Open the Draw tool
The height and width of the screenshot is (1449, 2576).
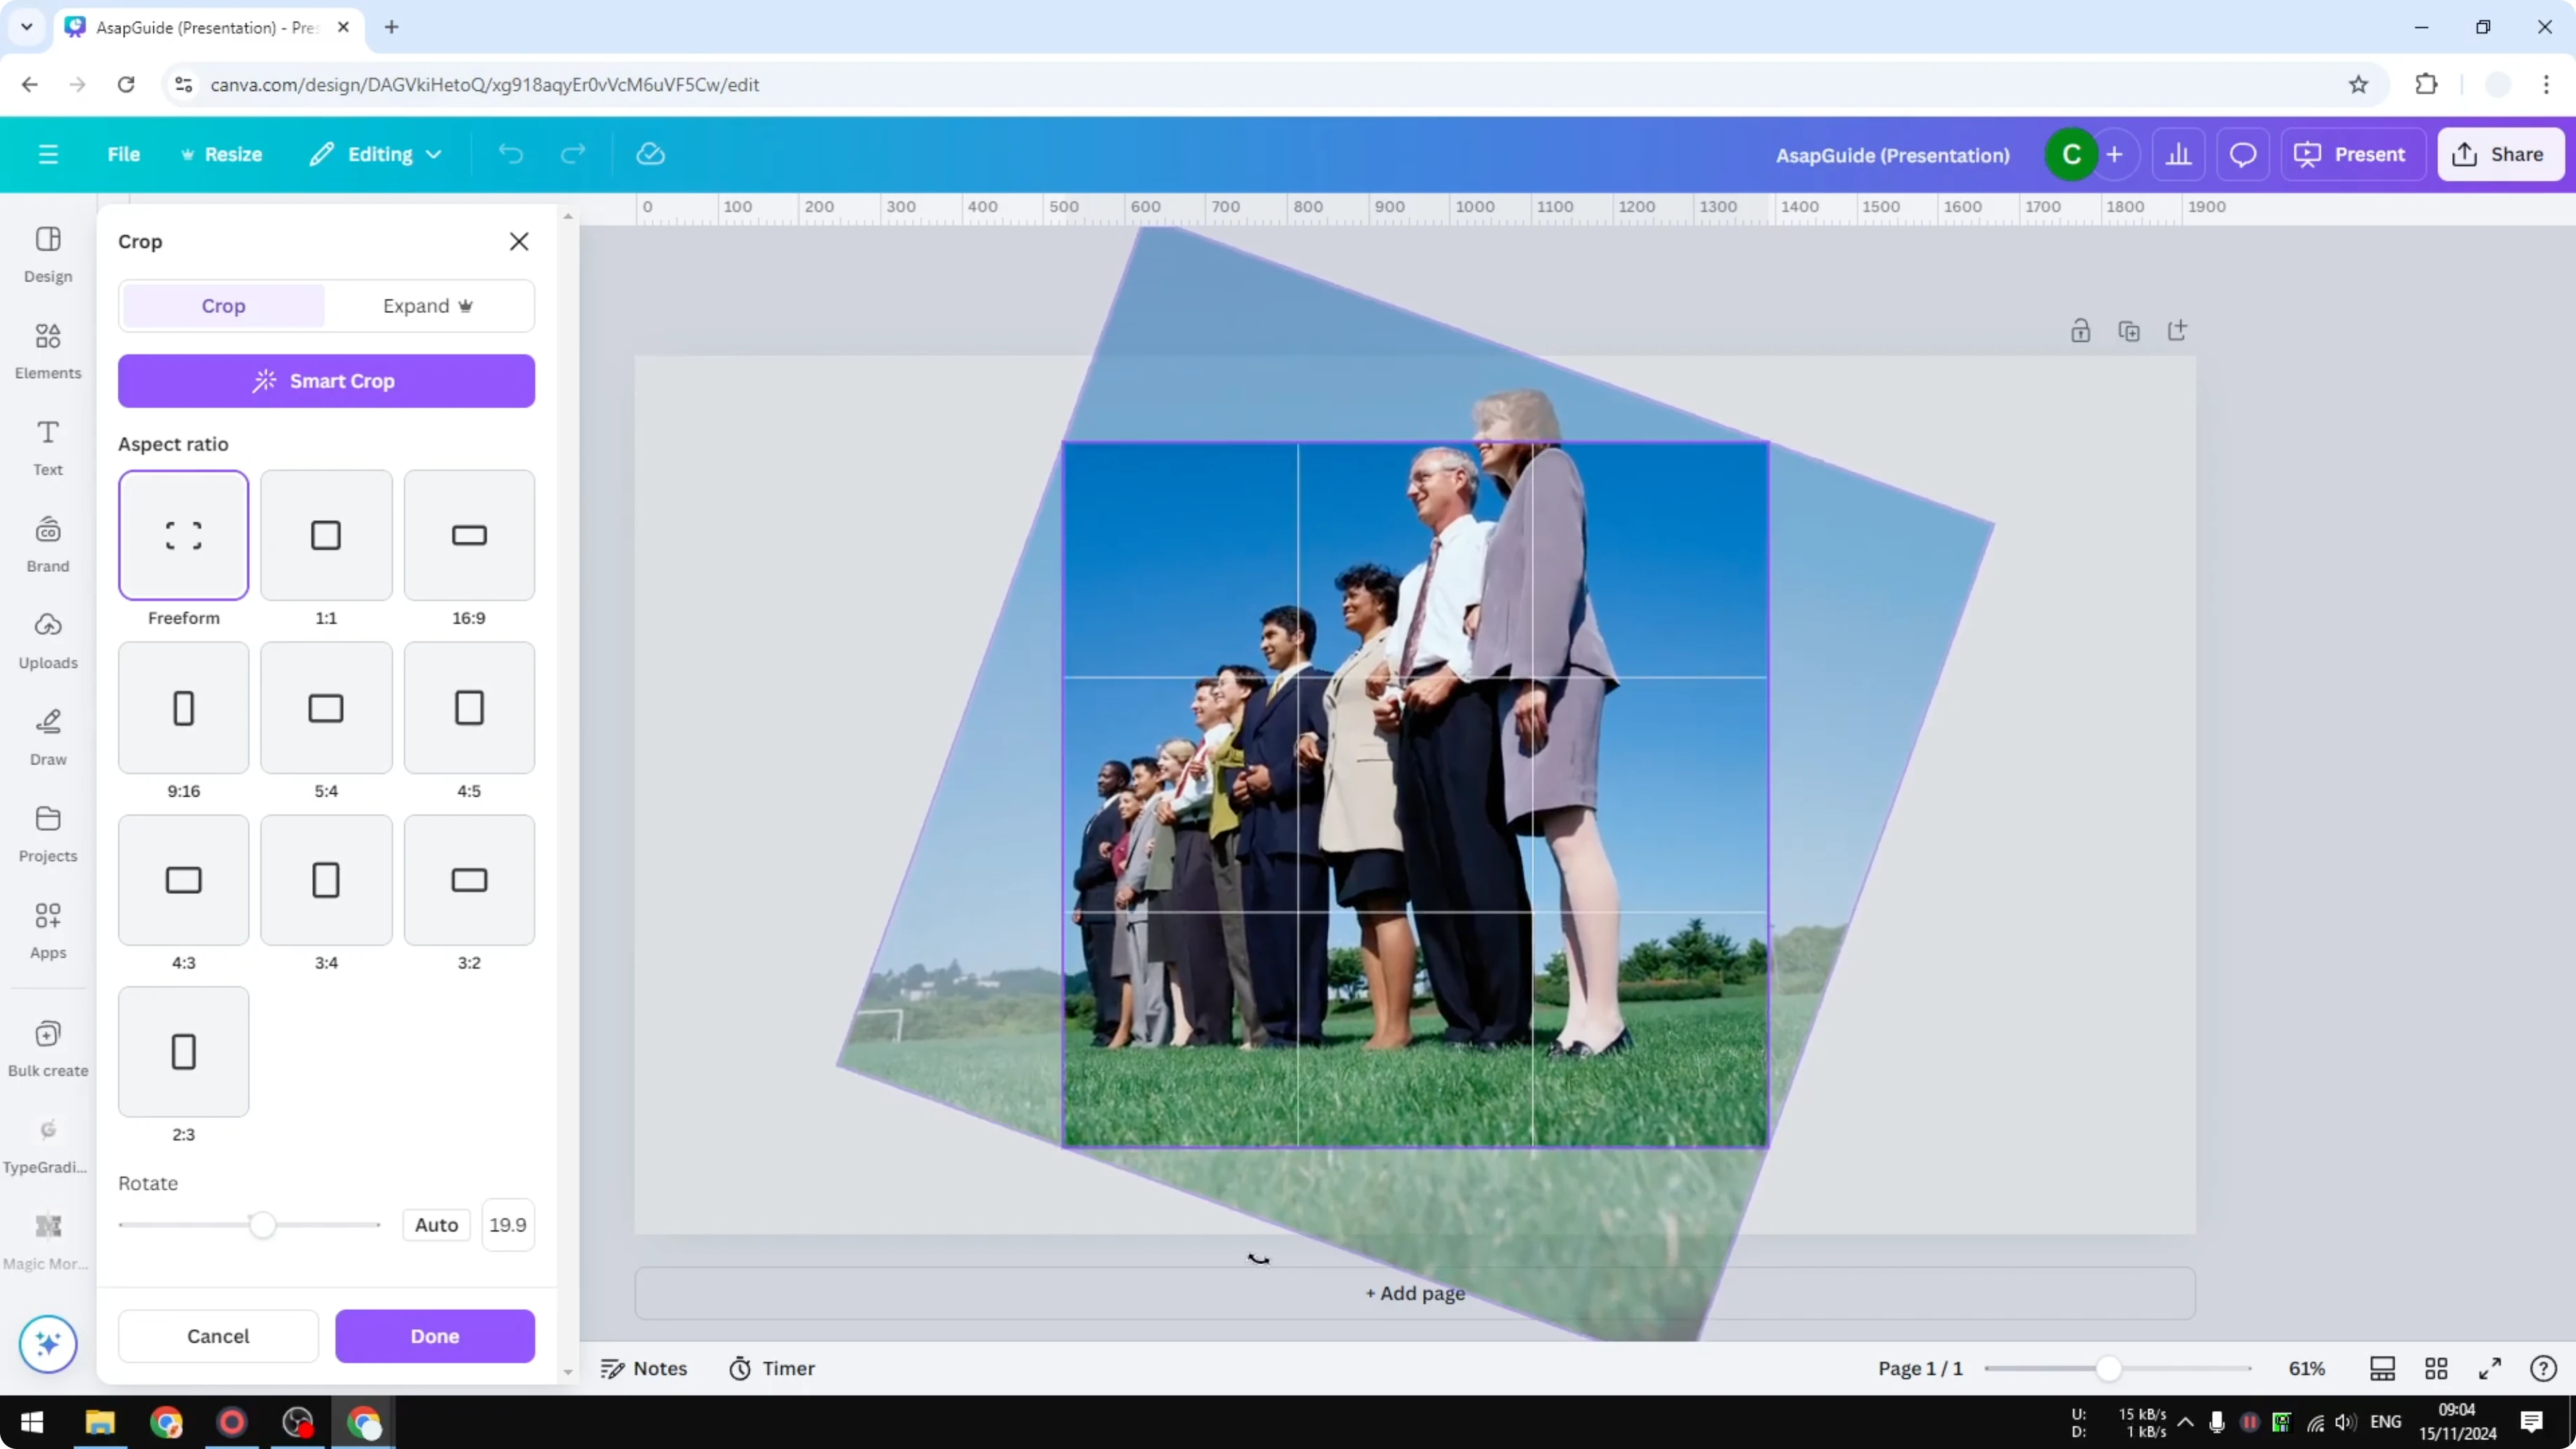click(x=47, y=737)
